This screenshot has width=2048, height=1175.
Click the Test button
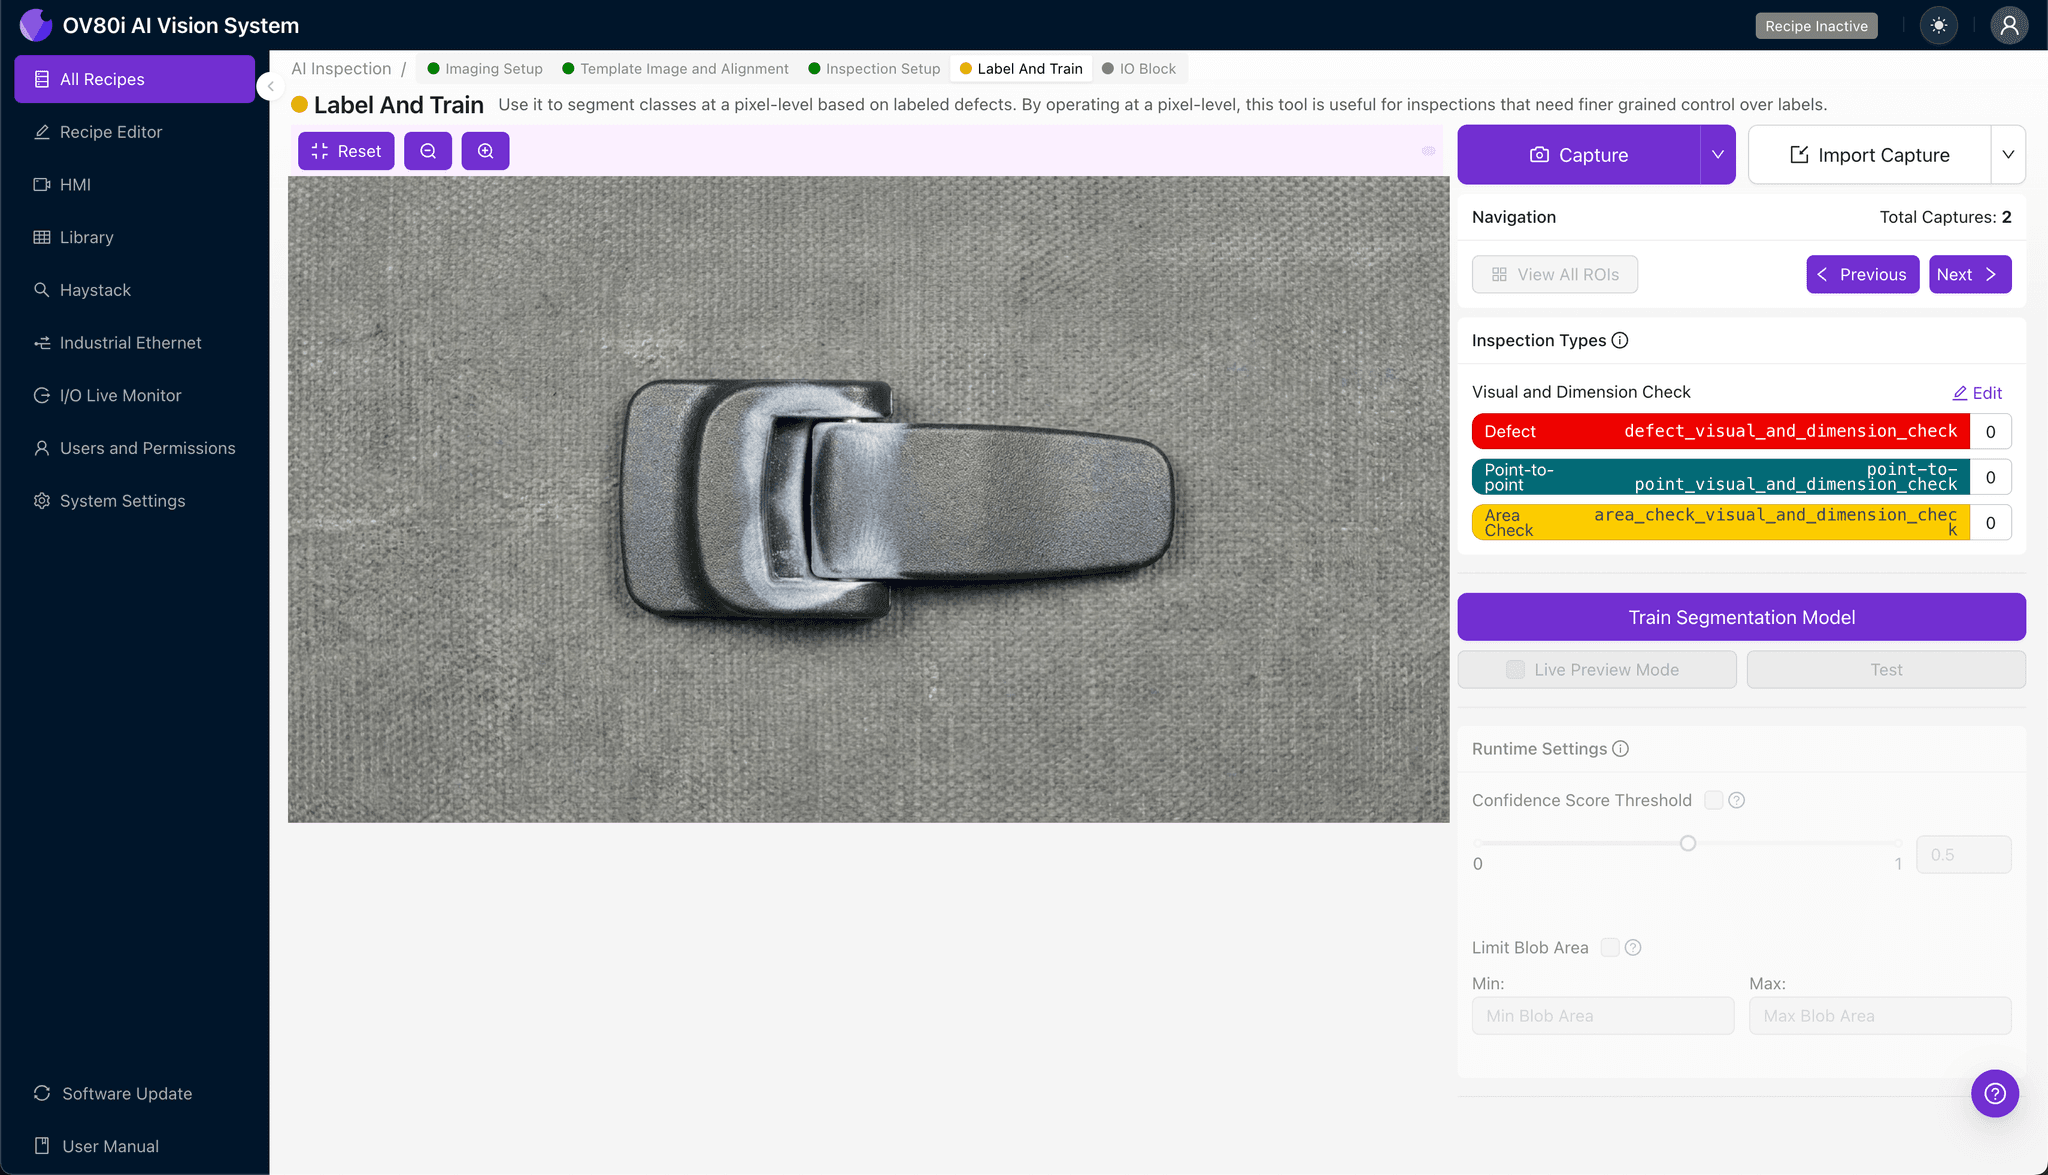[1886, 670]
